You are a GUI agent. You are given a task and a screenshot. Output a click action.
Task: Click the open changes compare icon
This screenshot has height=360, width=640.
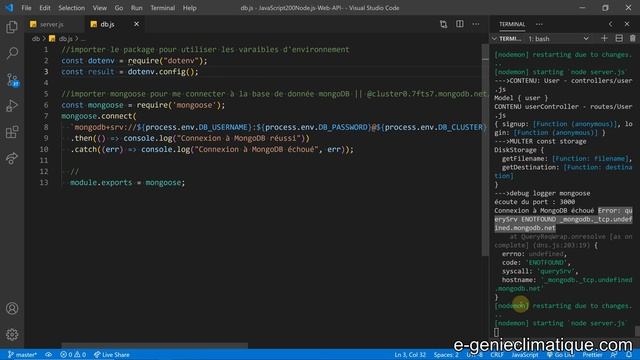443,24
